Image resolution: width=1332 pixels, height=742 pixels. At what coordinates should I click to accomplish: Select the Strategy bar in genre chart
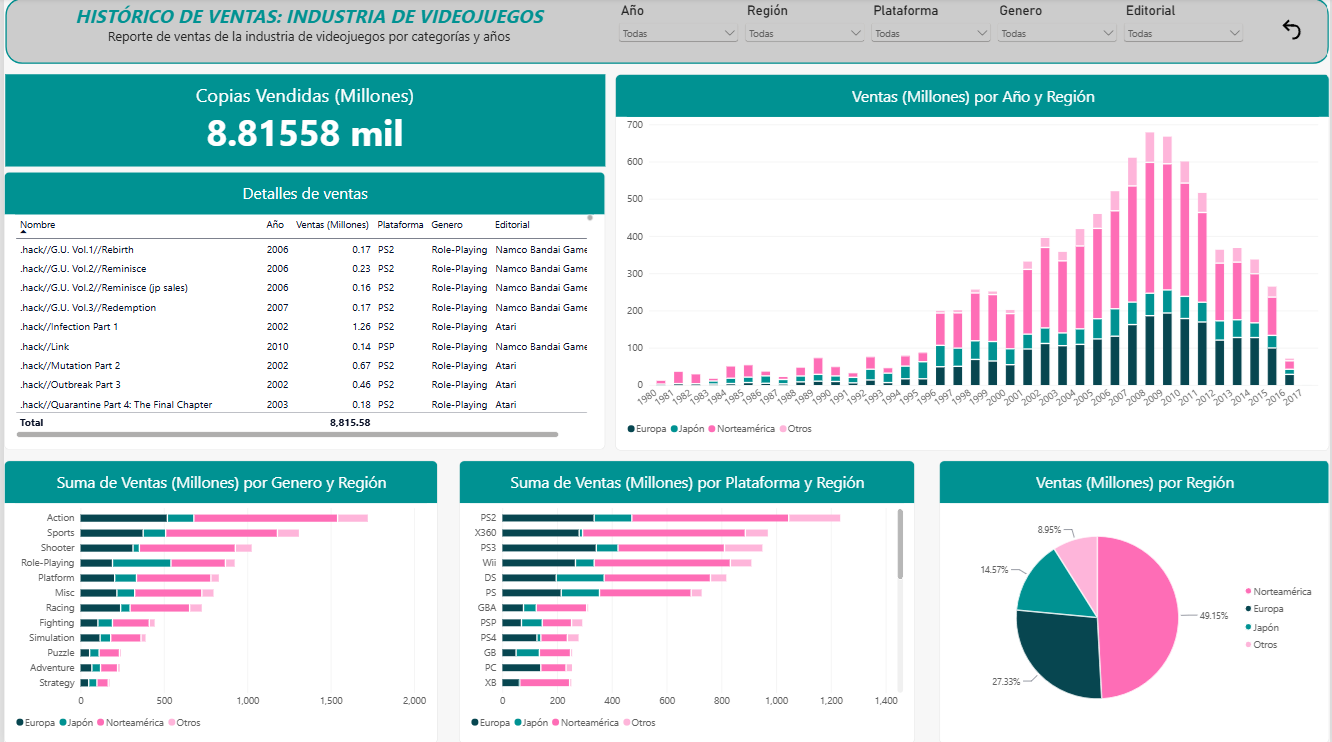pos(94,683)
